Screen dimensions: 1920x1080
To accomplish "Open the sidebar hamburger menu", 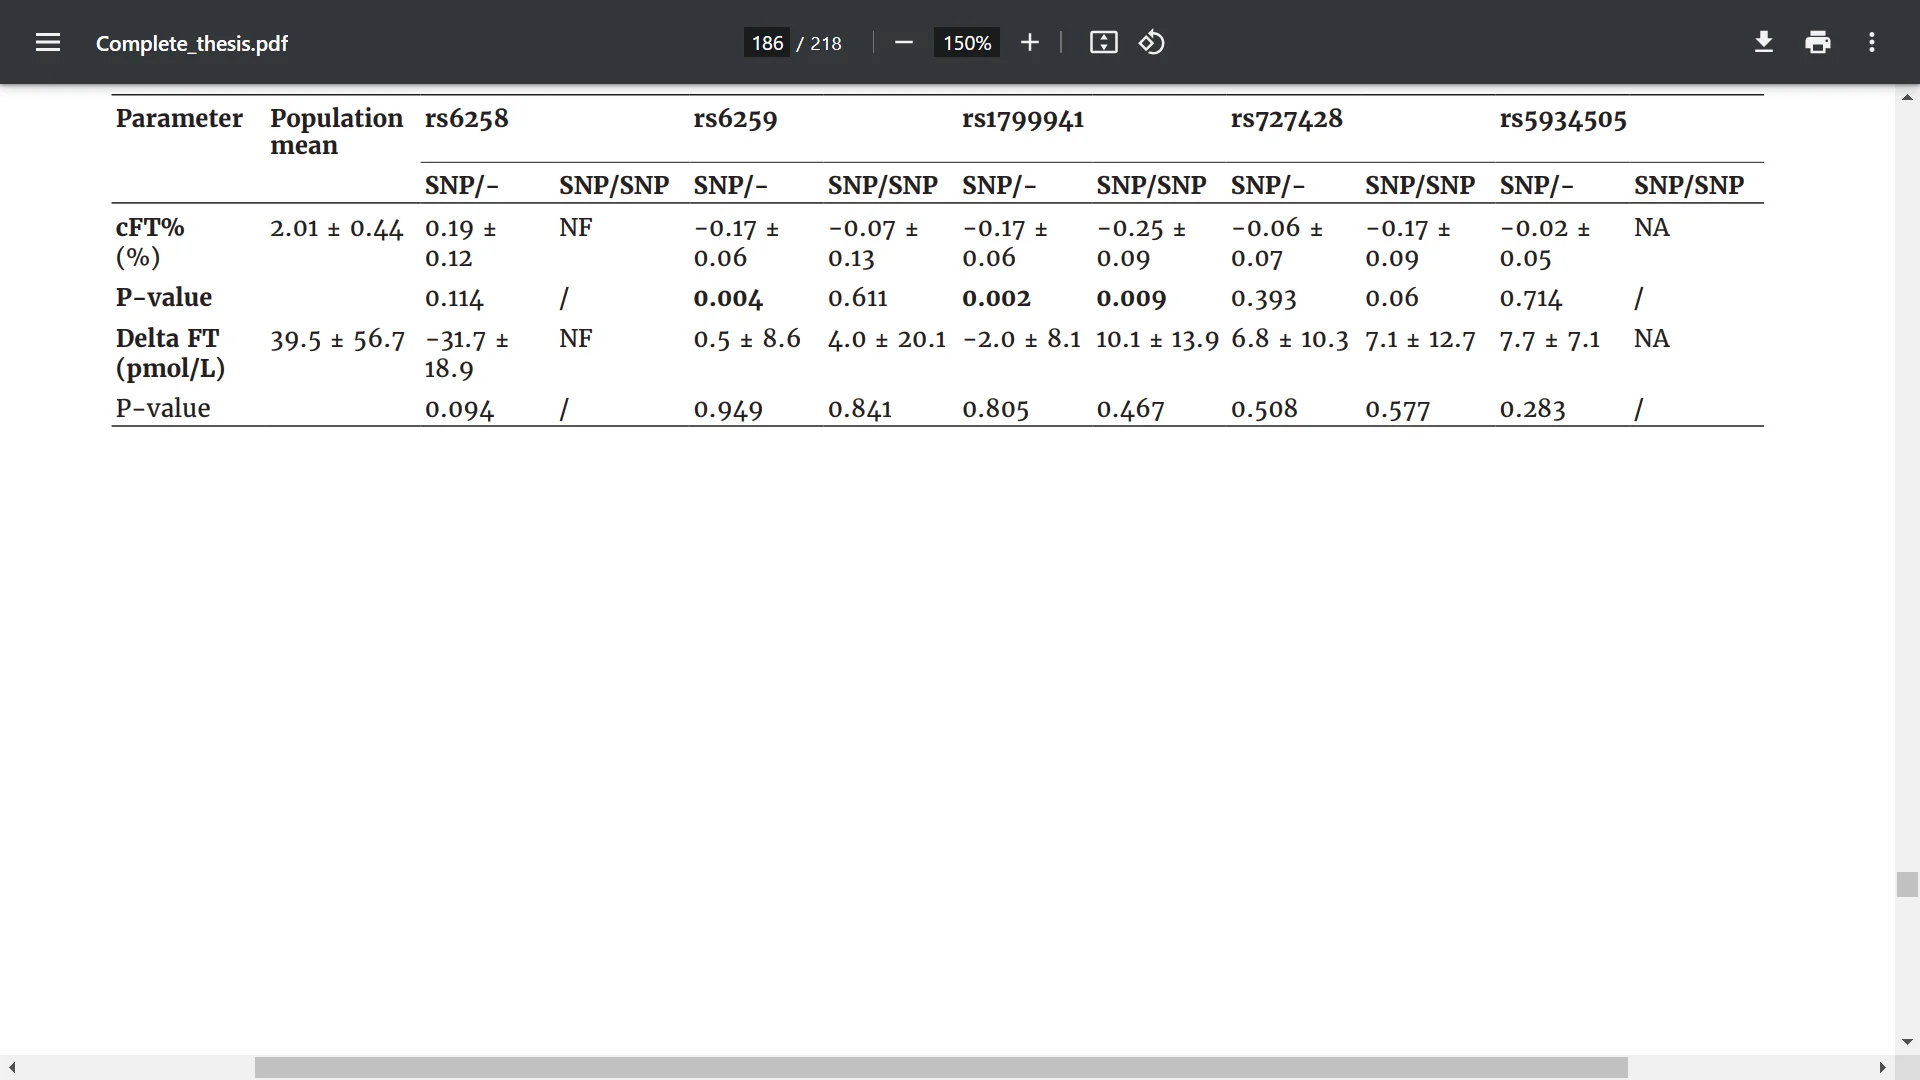I will tap(48, 42).
